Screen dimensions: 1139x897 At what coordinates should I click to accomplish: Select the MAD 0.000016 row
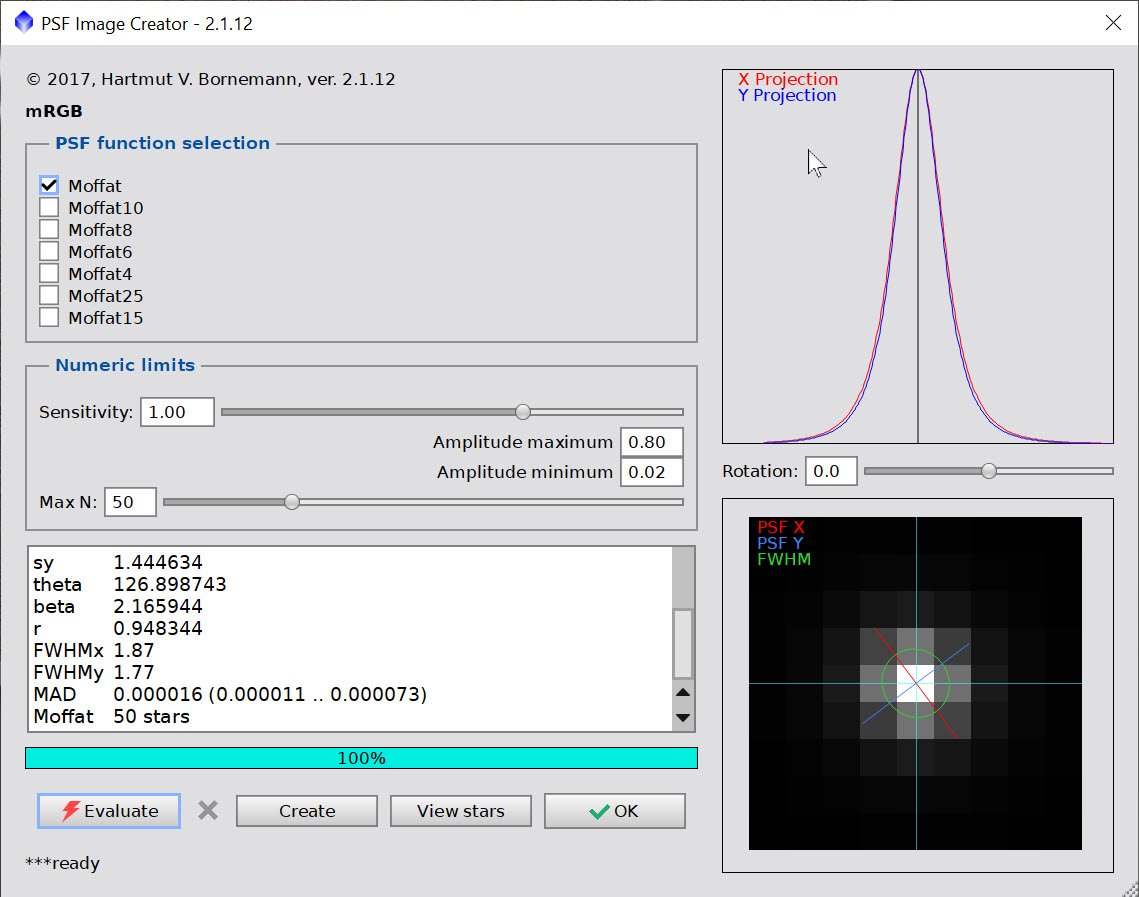(x=352, y=694)
